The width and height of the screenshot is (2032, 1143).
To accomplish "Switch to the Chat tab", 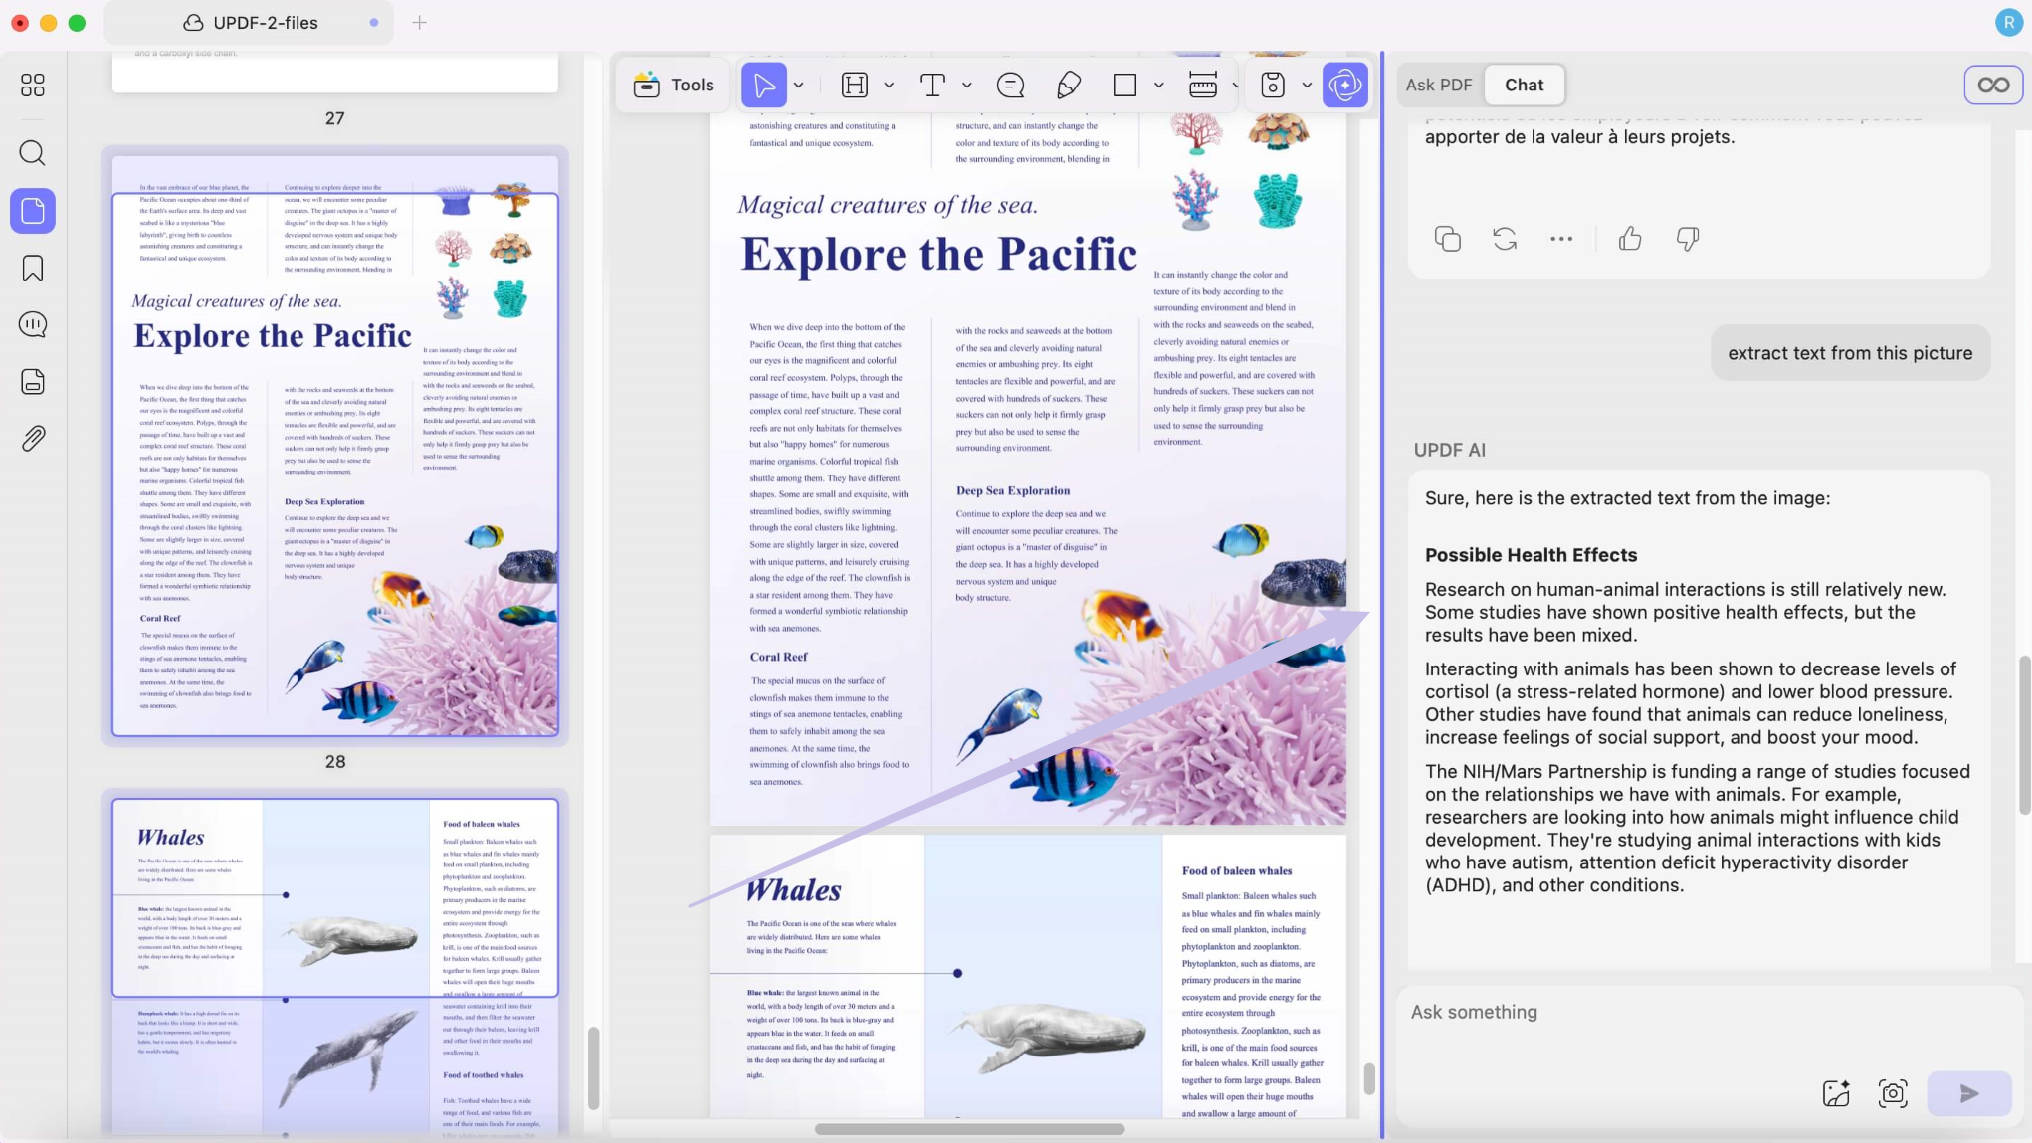I will 1524,85.
